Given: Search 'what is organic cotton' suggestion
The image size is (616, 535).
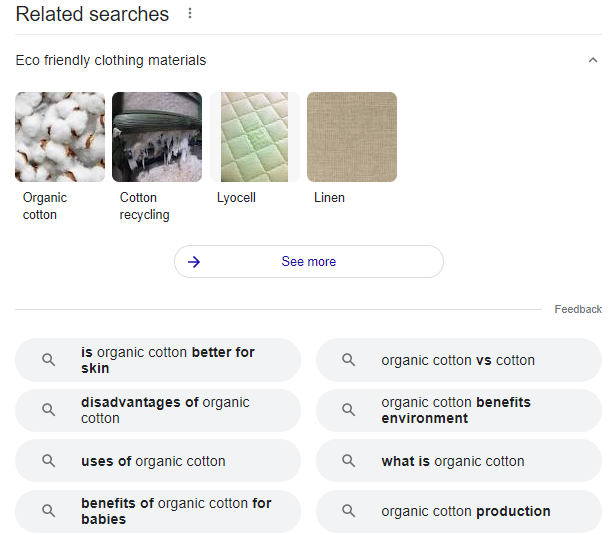Looking at the screenshot, I should click(x=459, y=460).
